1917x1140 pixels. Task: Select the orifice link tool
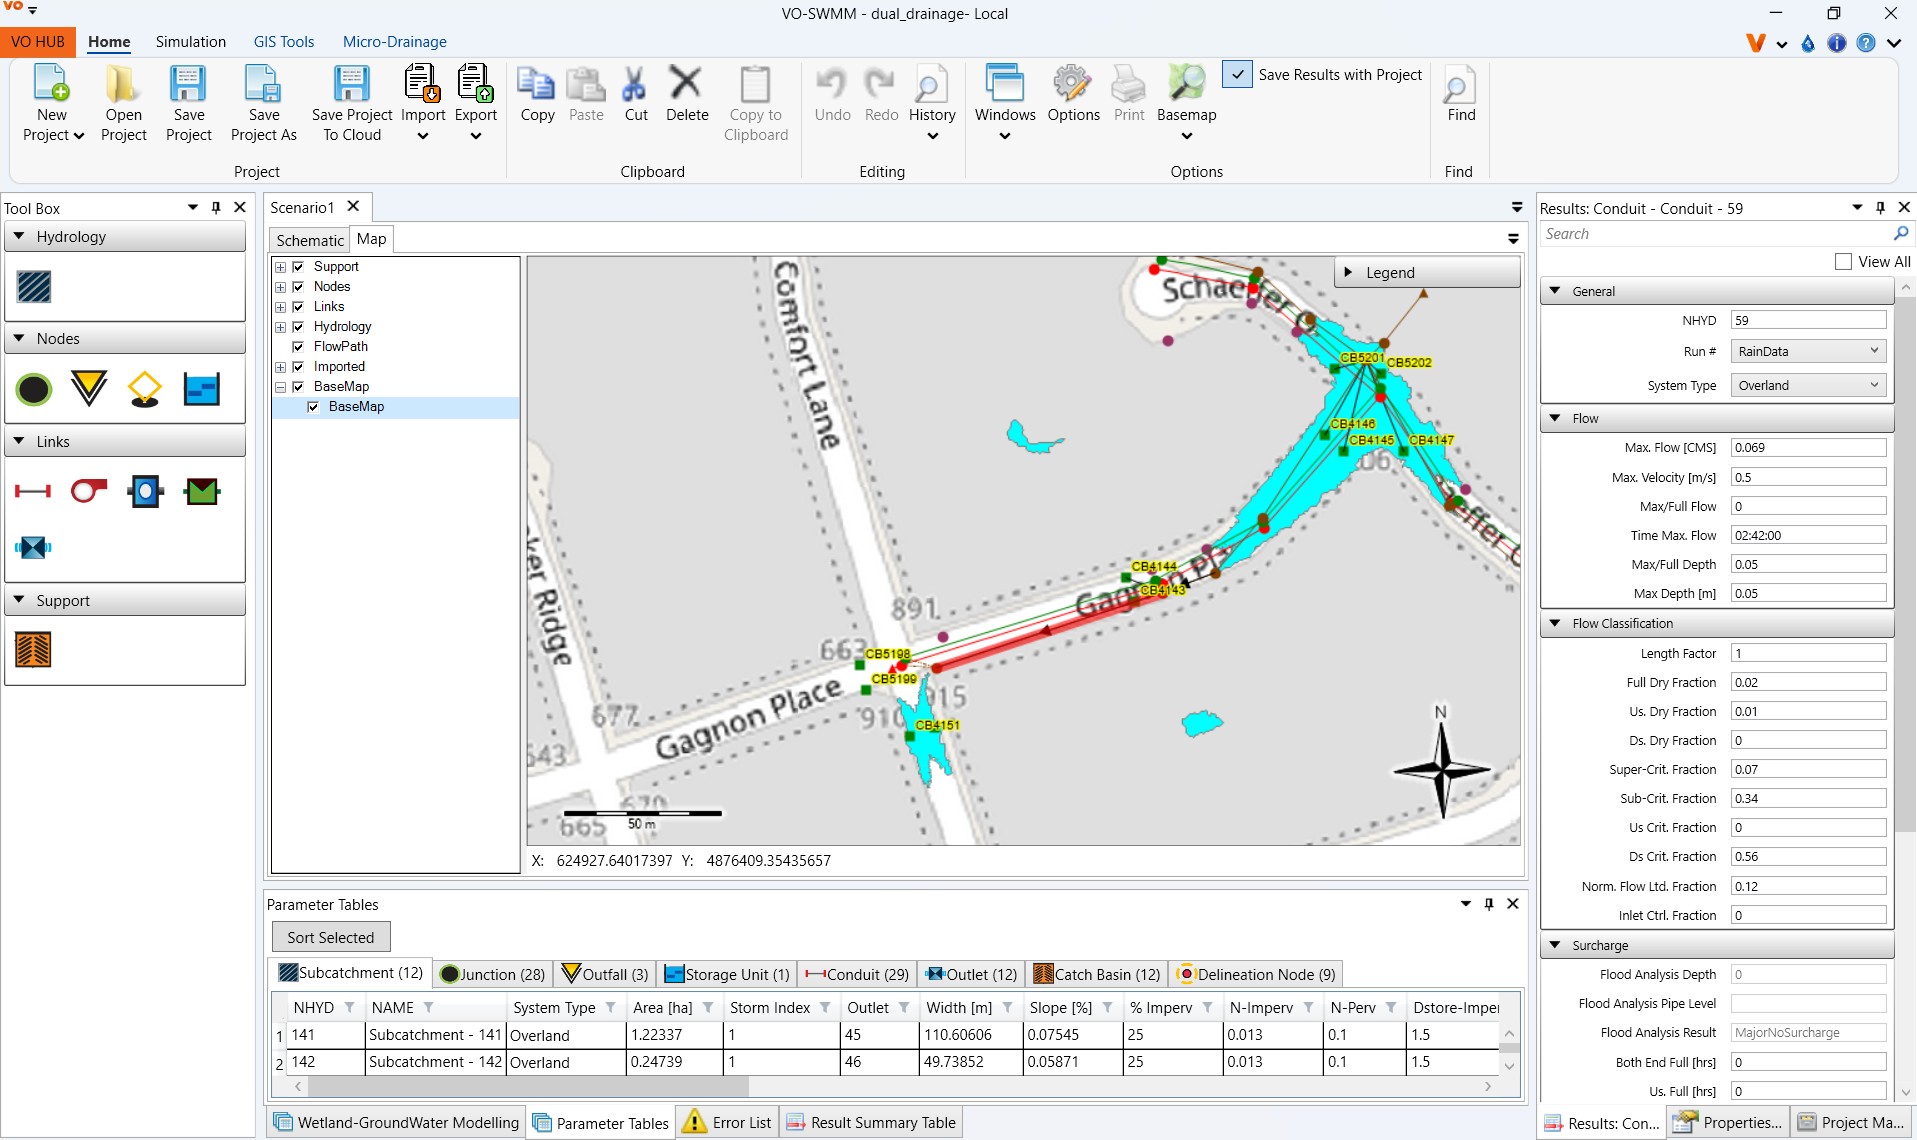click(x=145, y=491)
